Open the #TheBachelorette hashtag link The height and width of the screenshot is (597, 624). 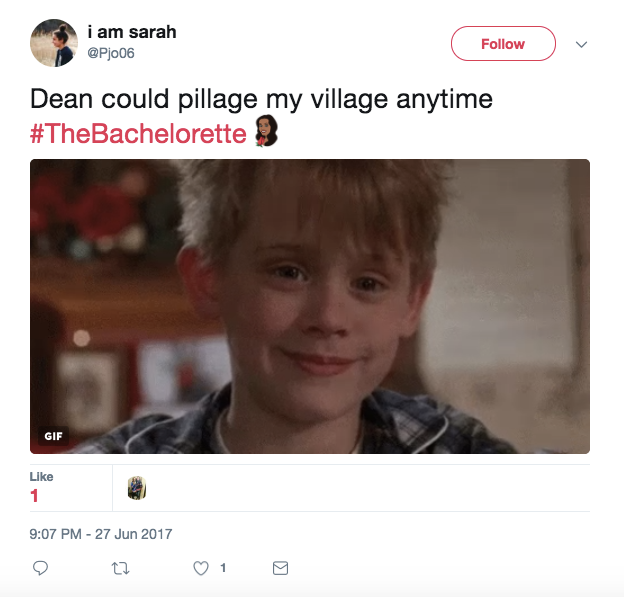point(138,133)
